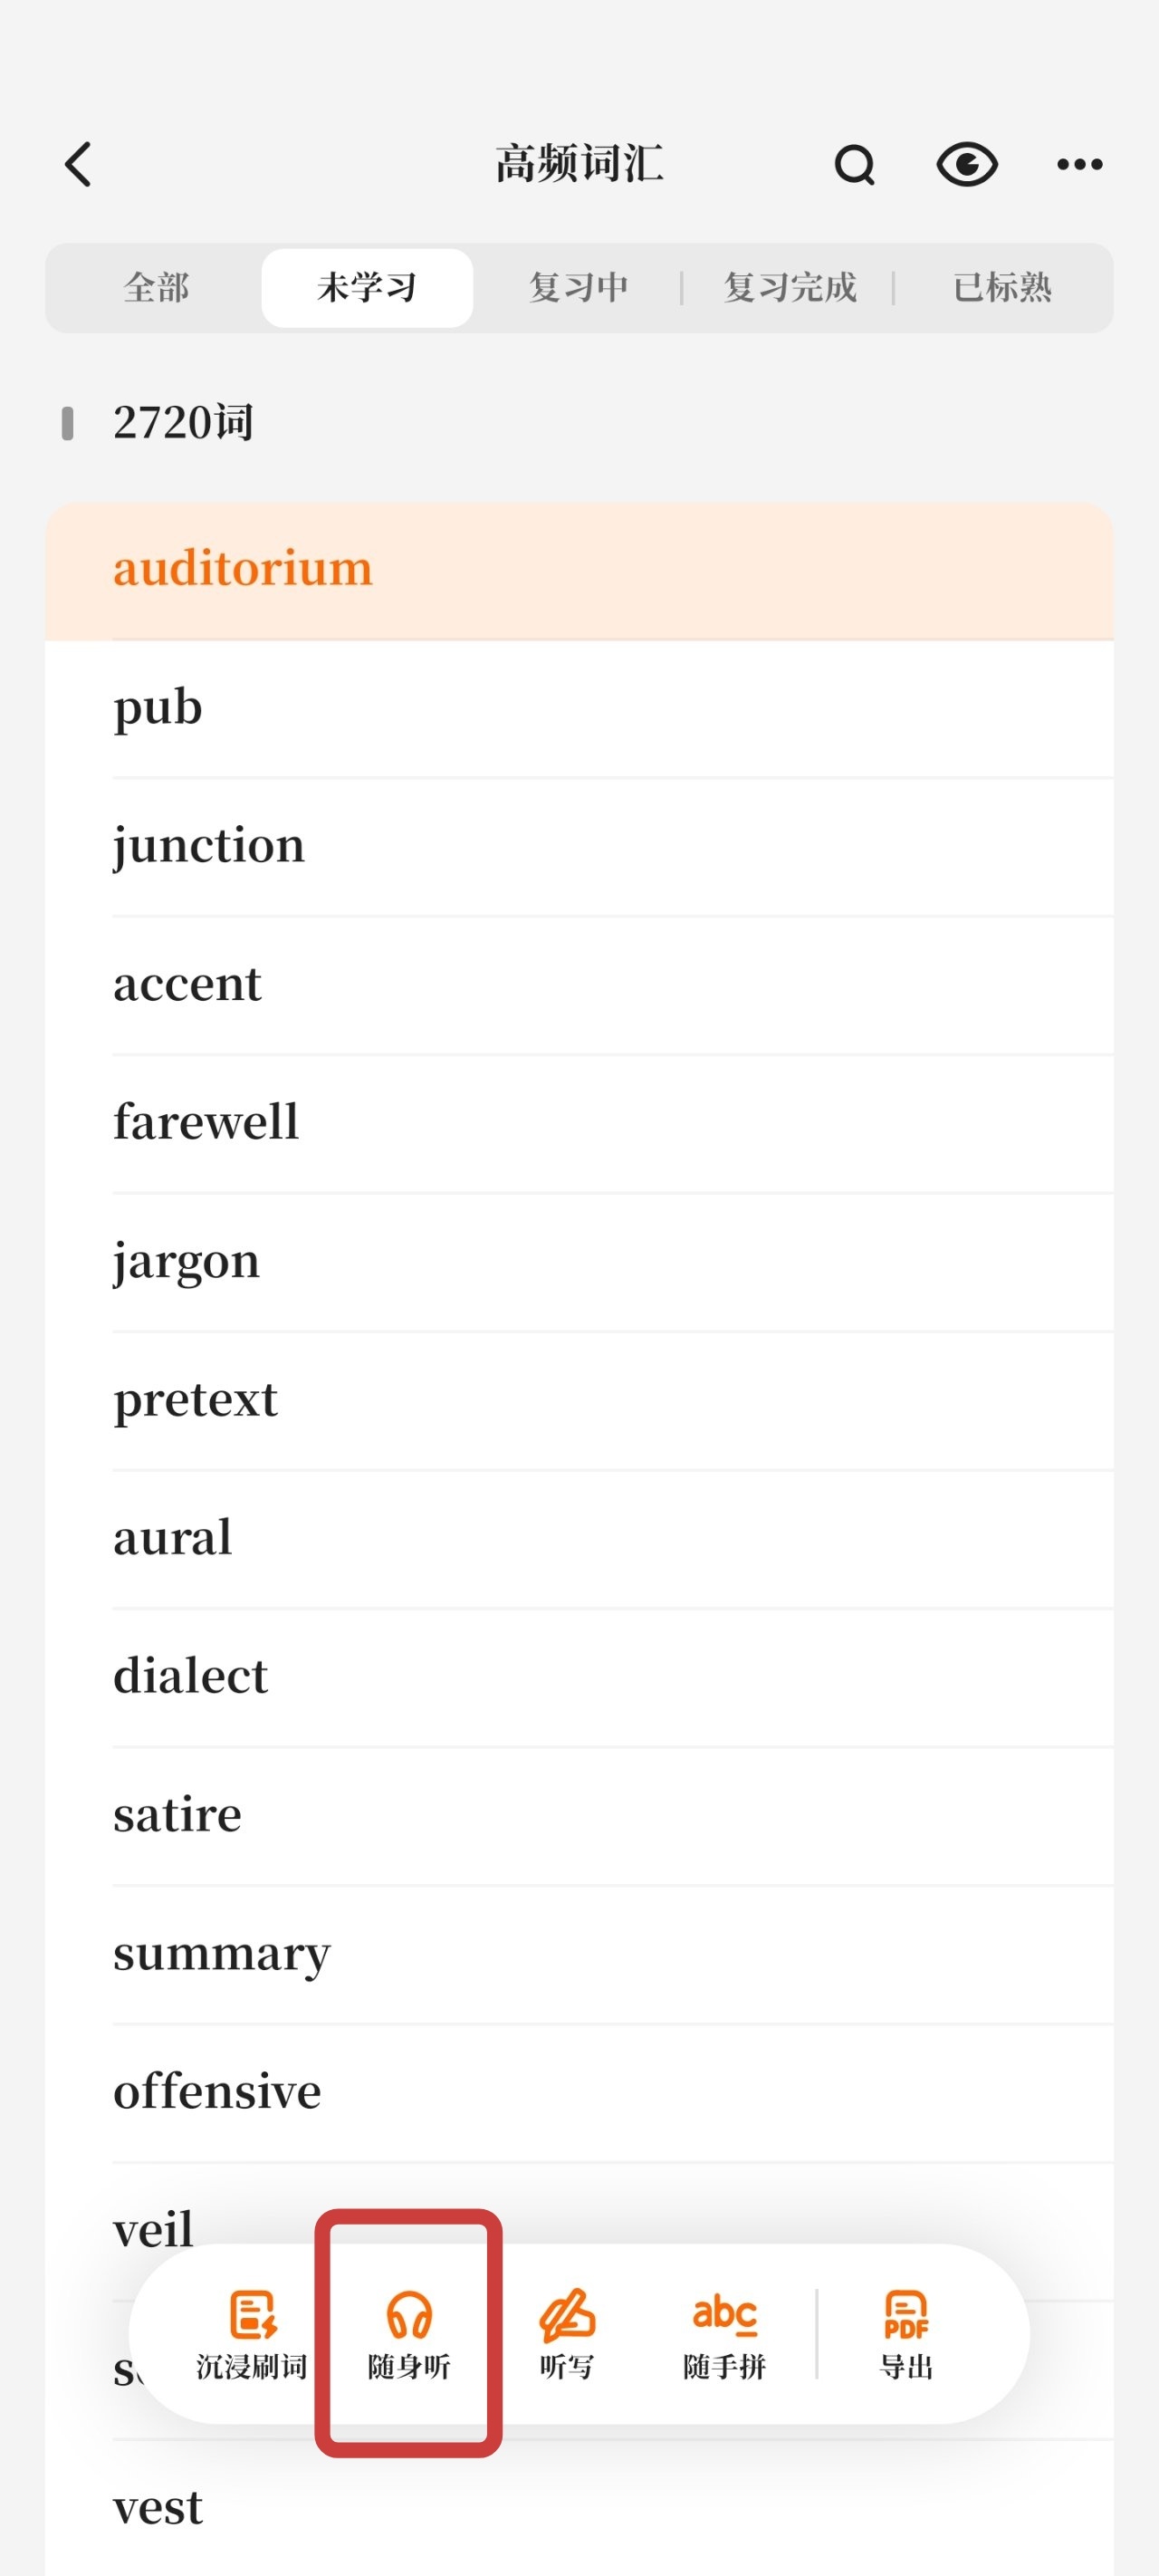Image resolution: width=1159 pixels, height=2576 pixels.
Task: Toggle the eye visibility icon
Action: 966,164
